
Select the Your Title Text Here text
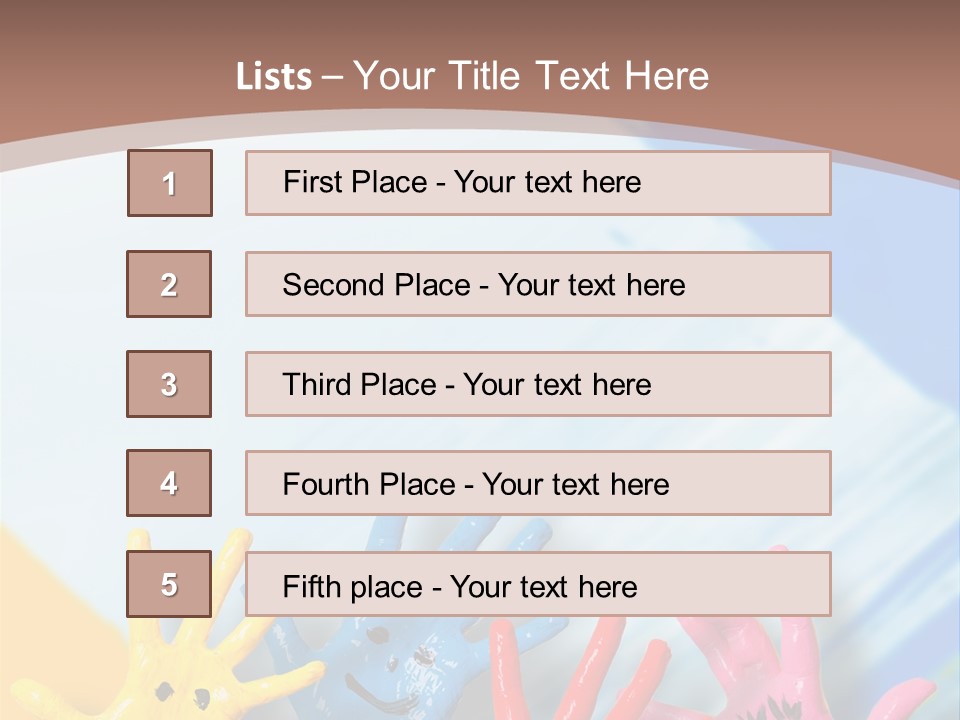tap(531, 76)
